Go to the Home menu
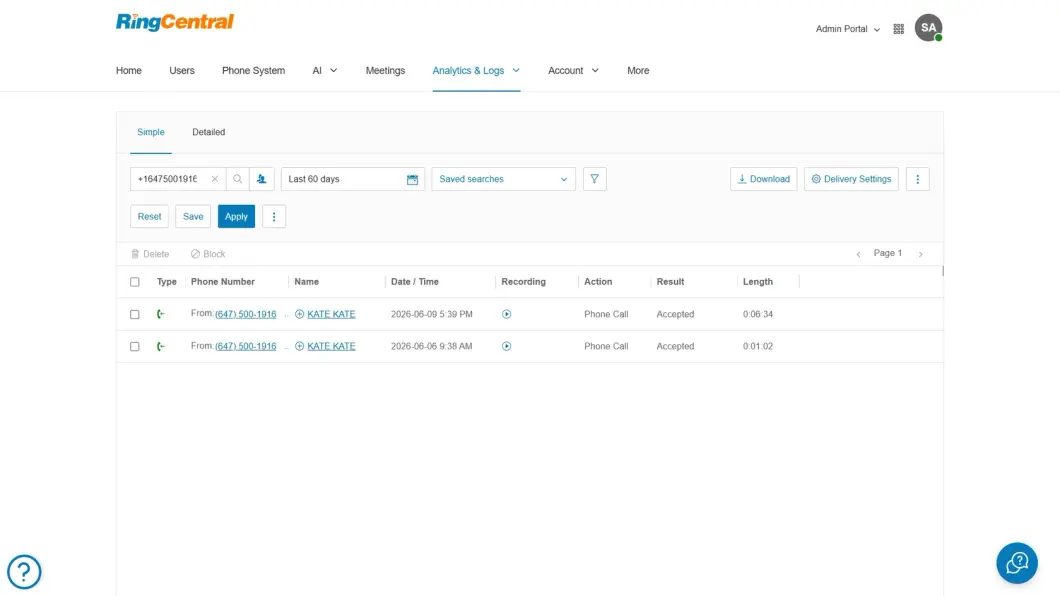Screen dimensions: 1060x596 click(x=128, y=70)
